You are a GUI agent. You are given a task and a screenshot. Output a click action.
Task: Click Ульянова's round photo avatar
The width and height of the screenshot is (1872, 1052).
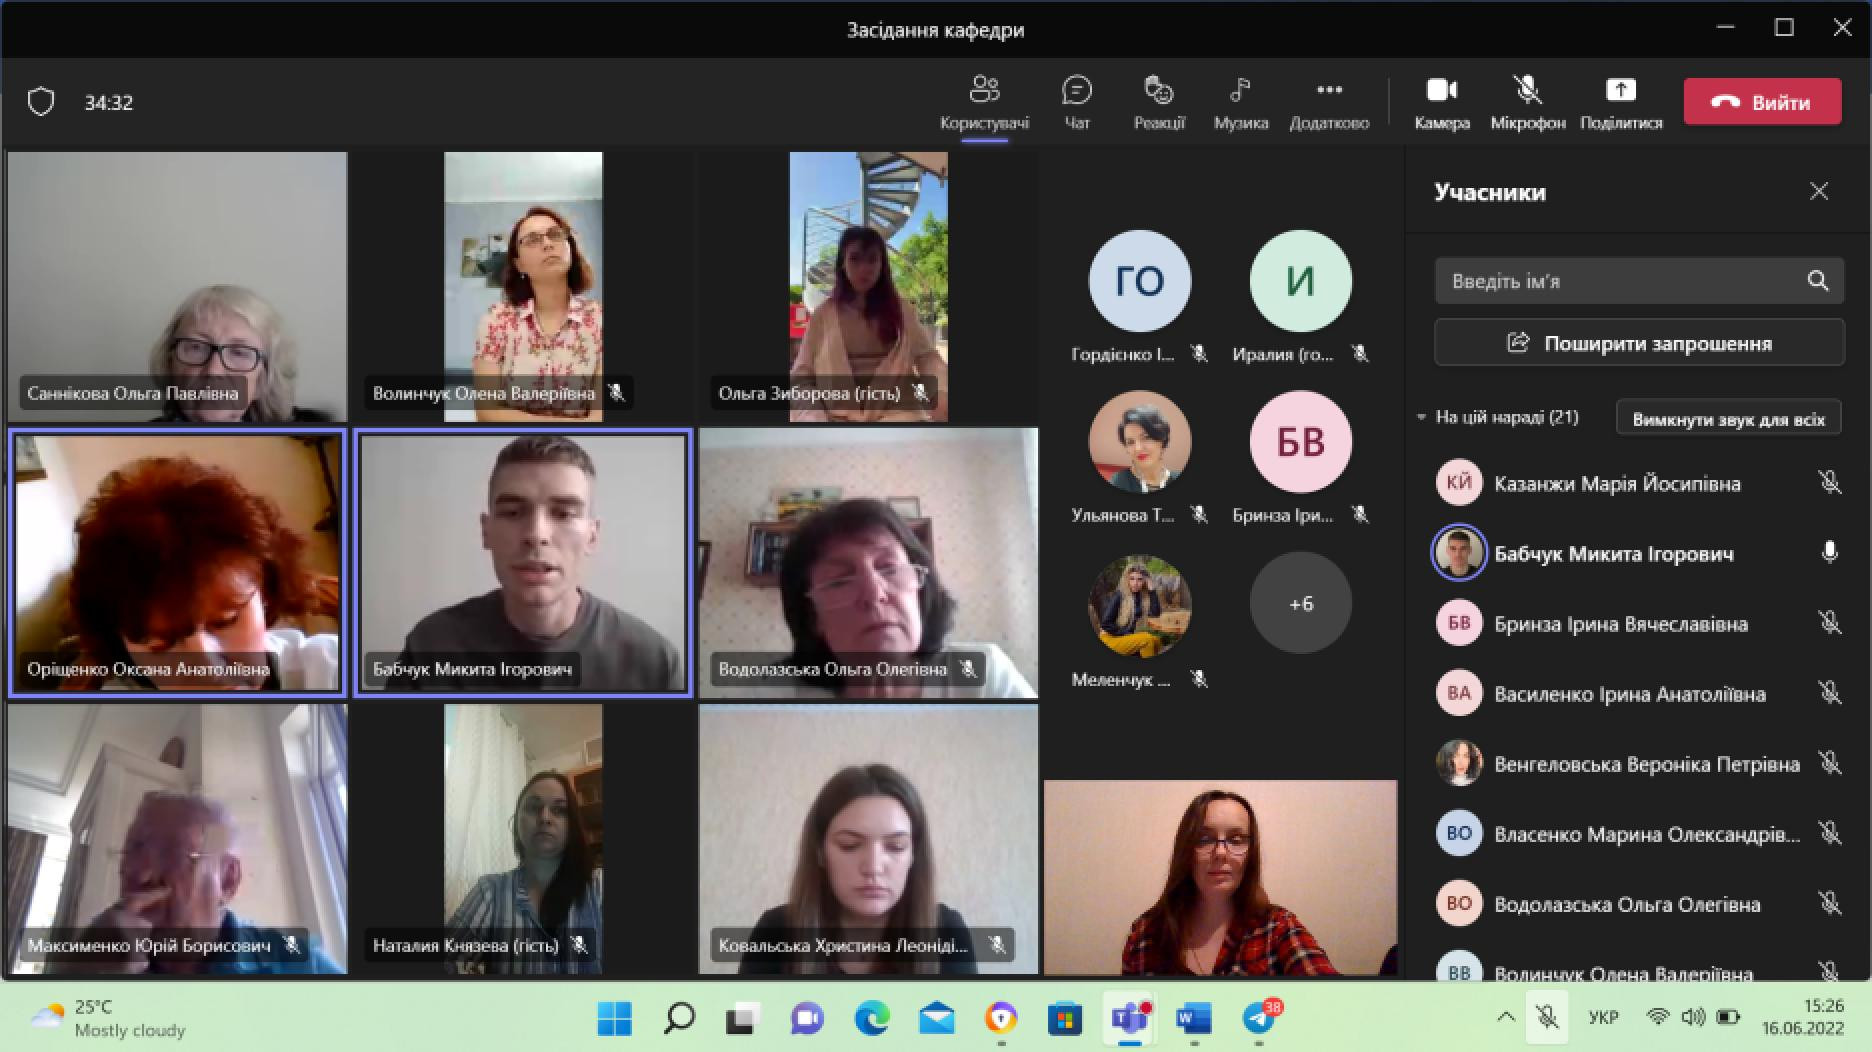tap(1140, 441)
